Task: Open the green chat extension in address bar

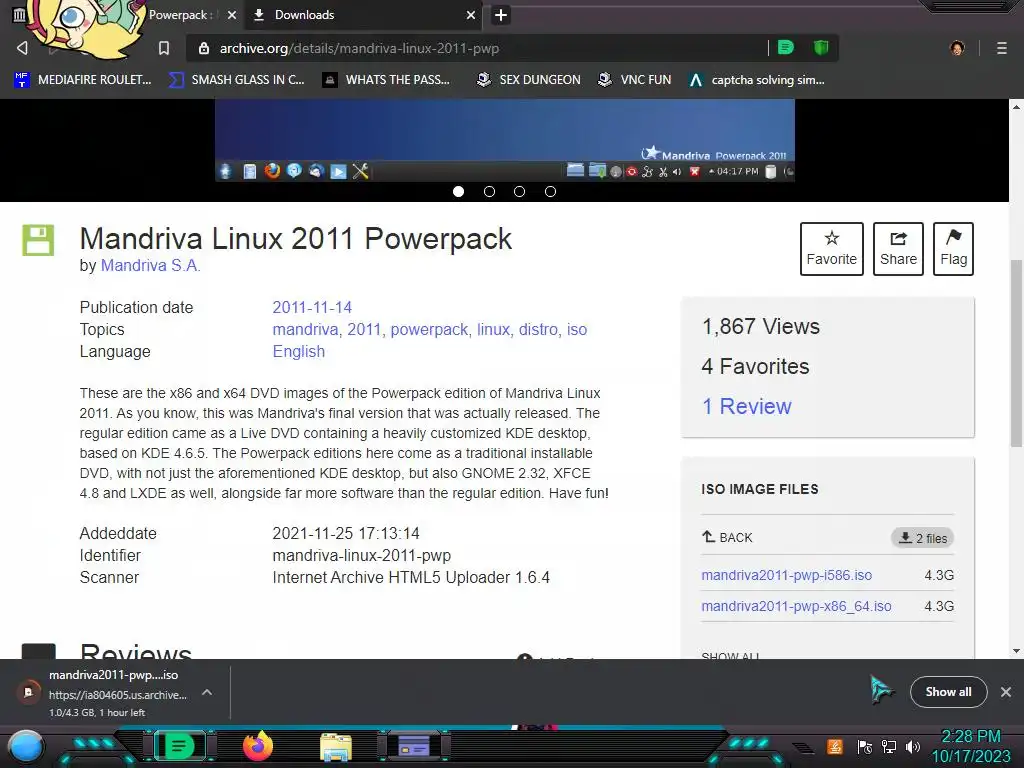Action: (x=786, y=48)
